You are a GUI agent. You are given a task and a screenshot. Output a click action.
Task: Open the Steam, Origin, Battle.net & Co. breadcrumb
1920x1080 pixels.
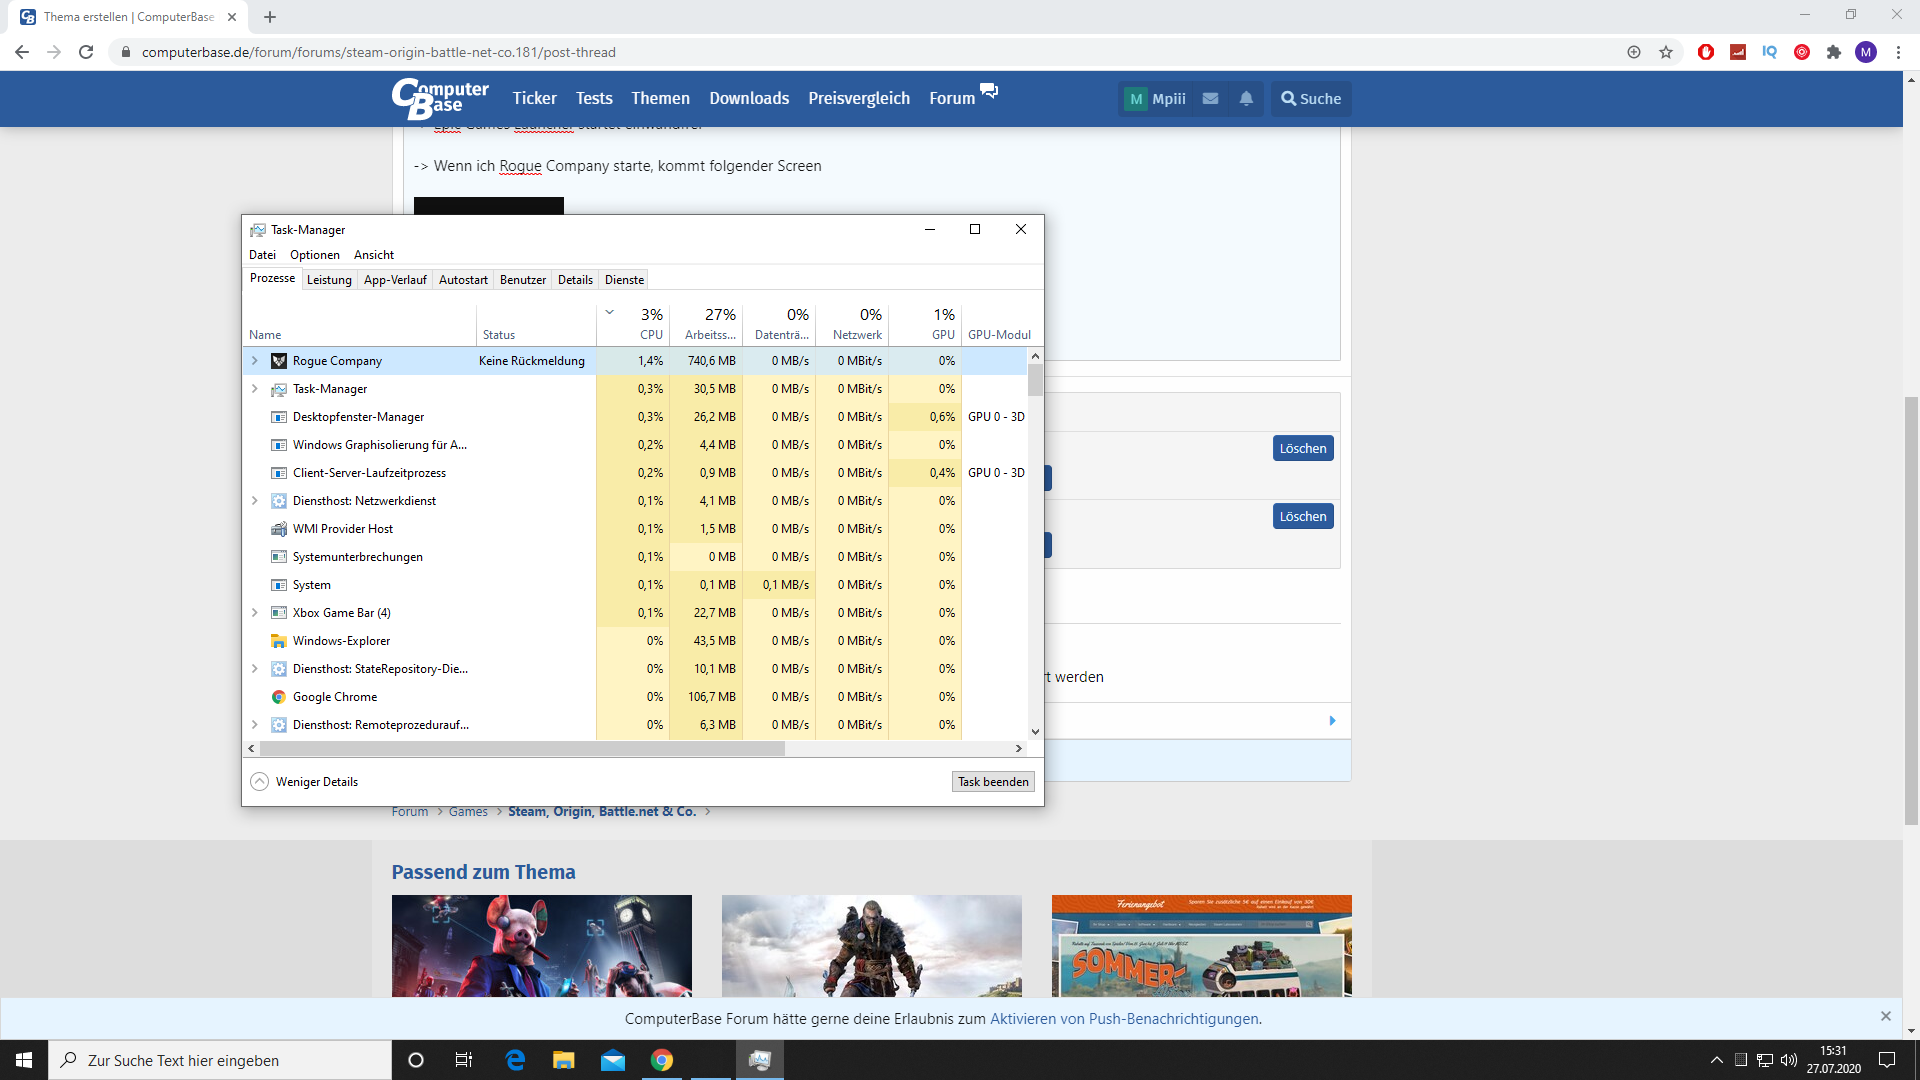click(602, 812)
